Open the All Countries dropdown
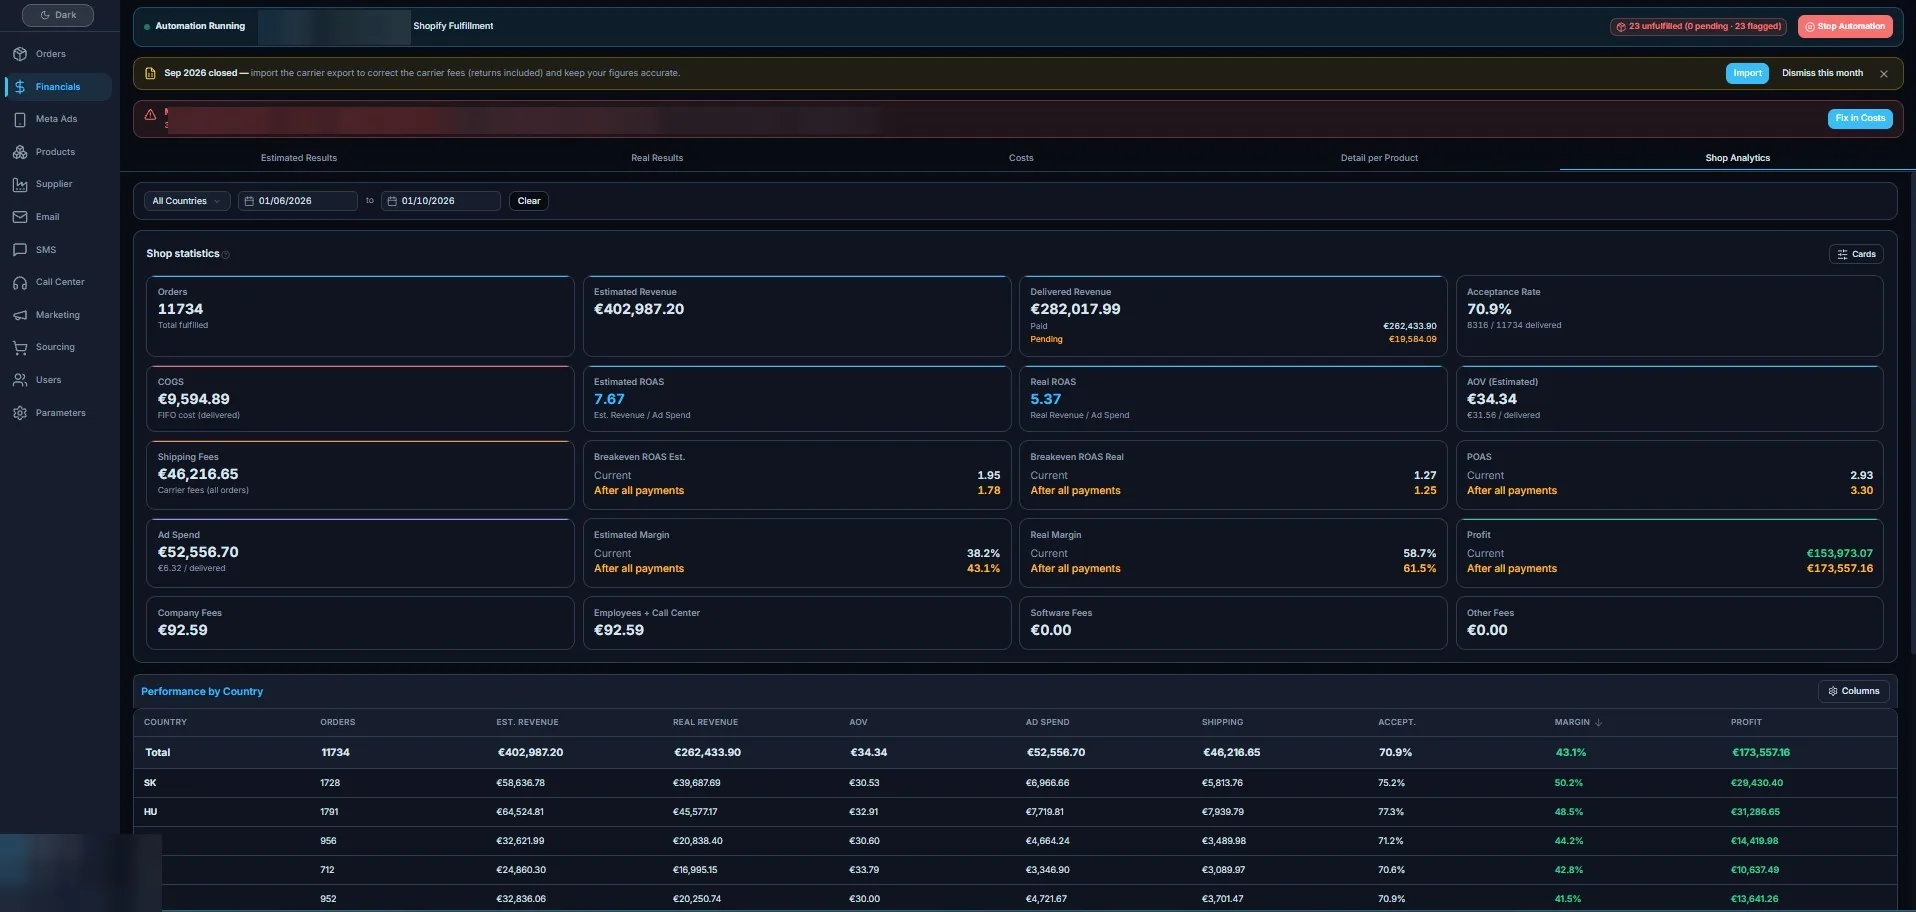The image size is (1916, 912). click(187, 201)
